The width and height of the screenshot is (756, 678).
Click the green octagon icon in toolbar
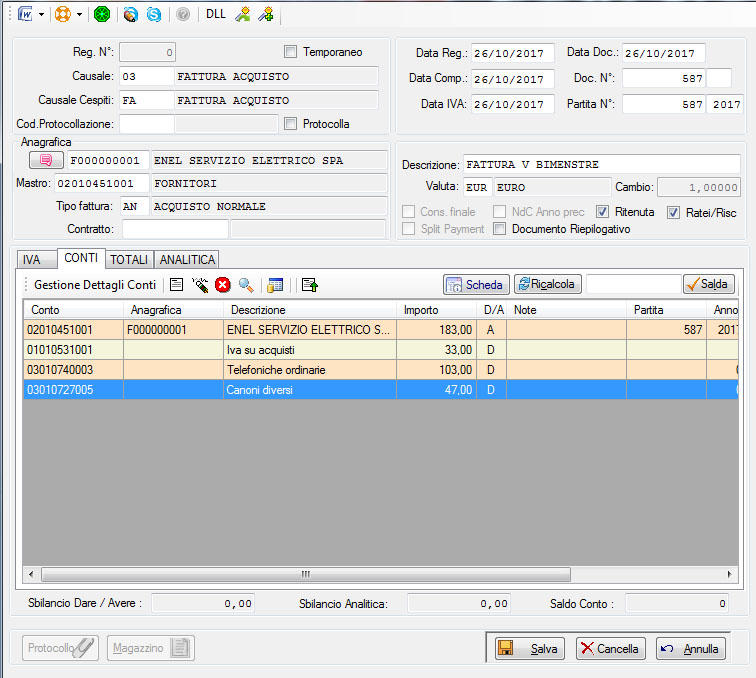pos(102,14)
